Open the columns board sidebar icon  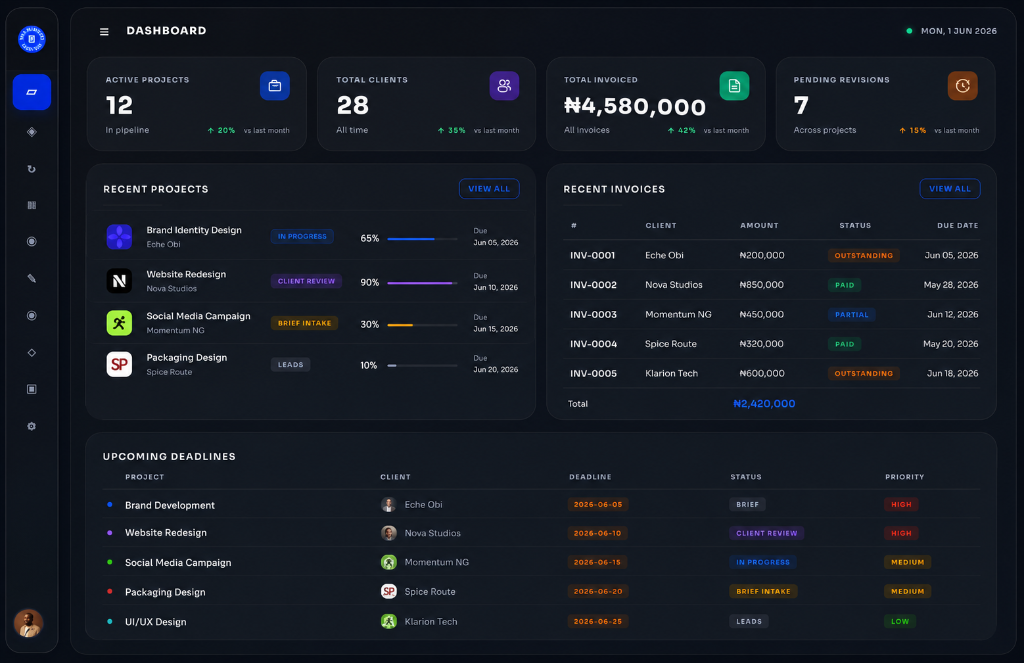(x=31, y=205)
